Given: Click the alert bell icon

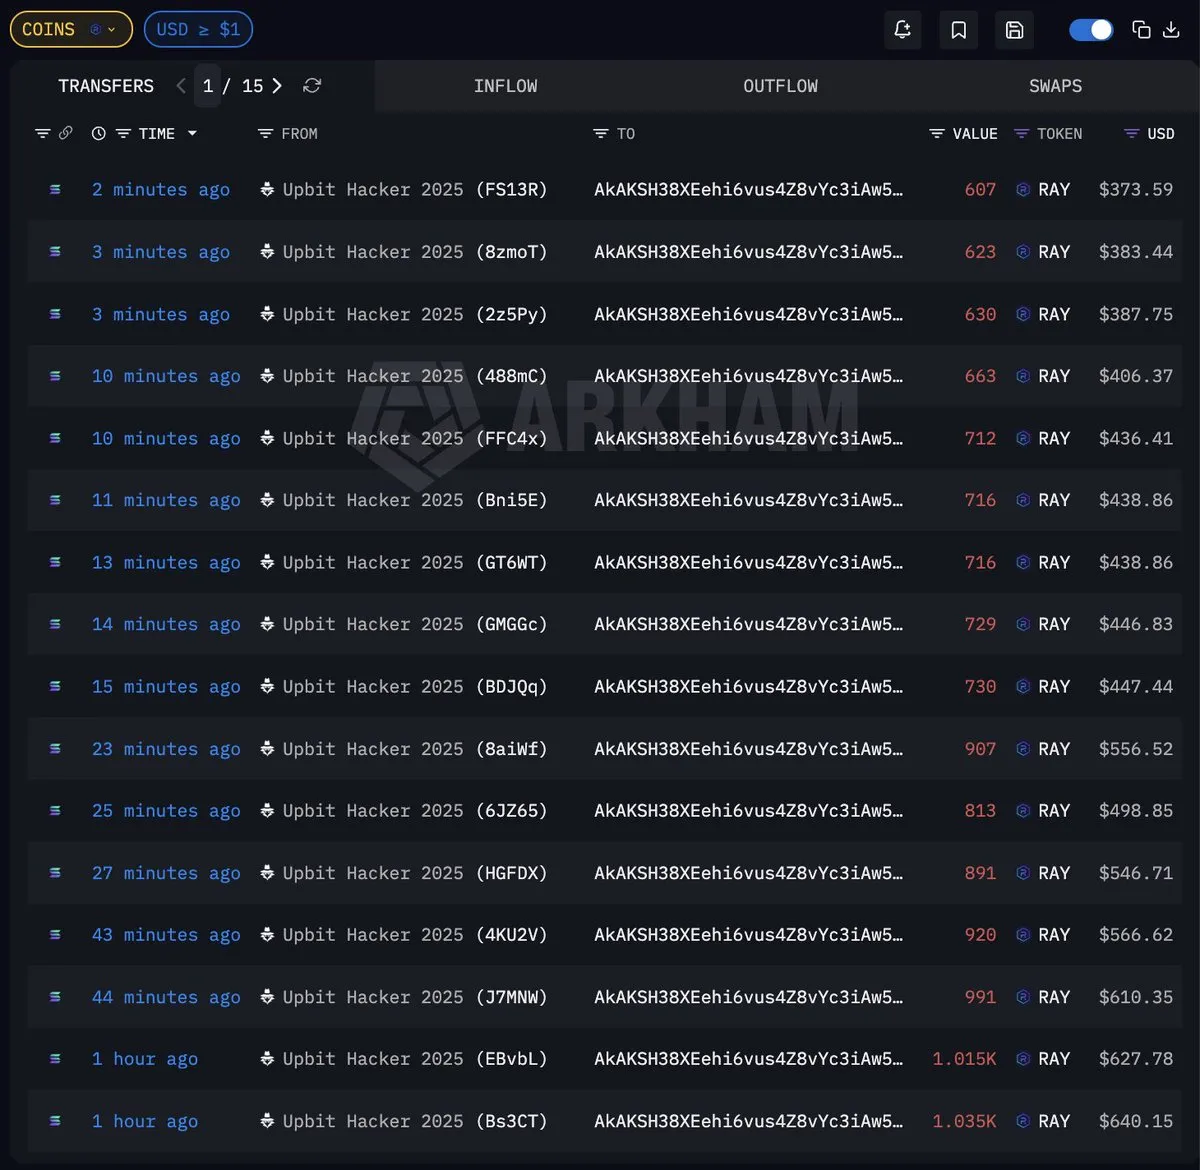Looking at the screenshot, I should [x=902, y=30].
